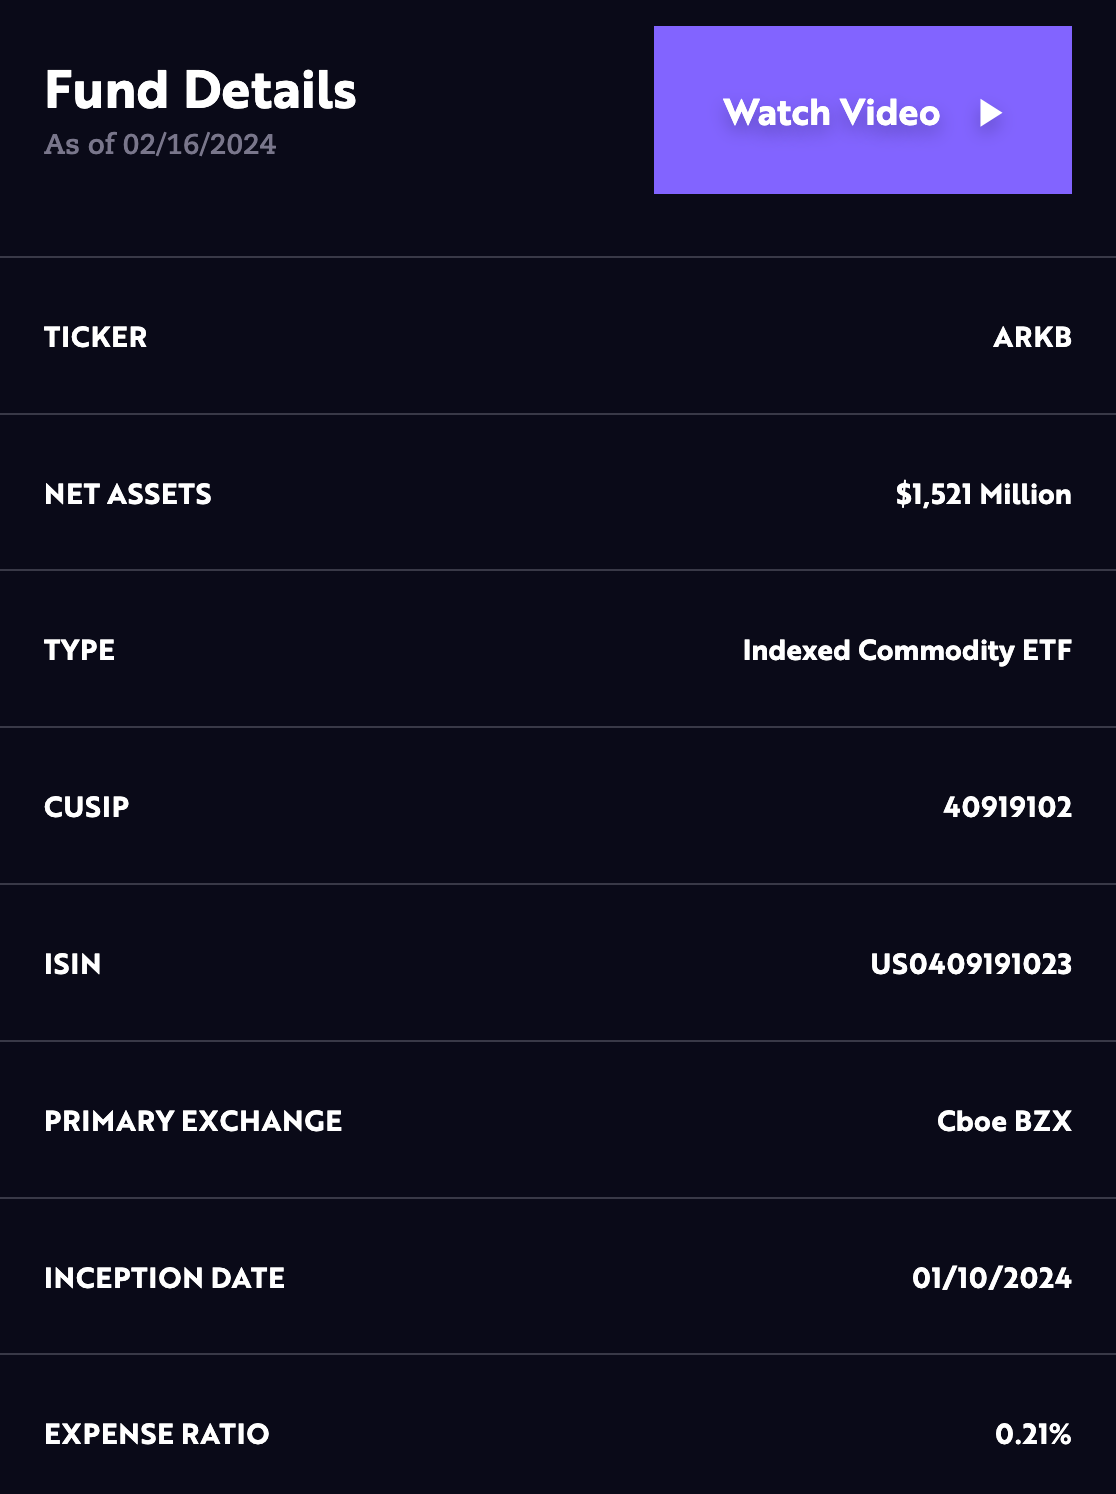Click the CUSIP label

(x=87, y=807)
